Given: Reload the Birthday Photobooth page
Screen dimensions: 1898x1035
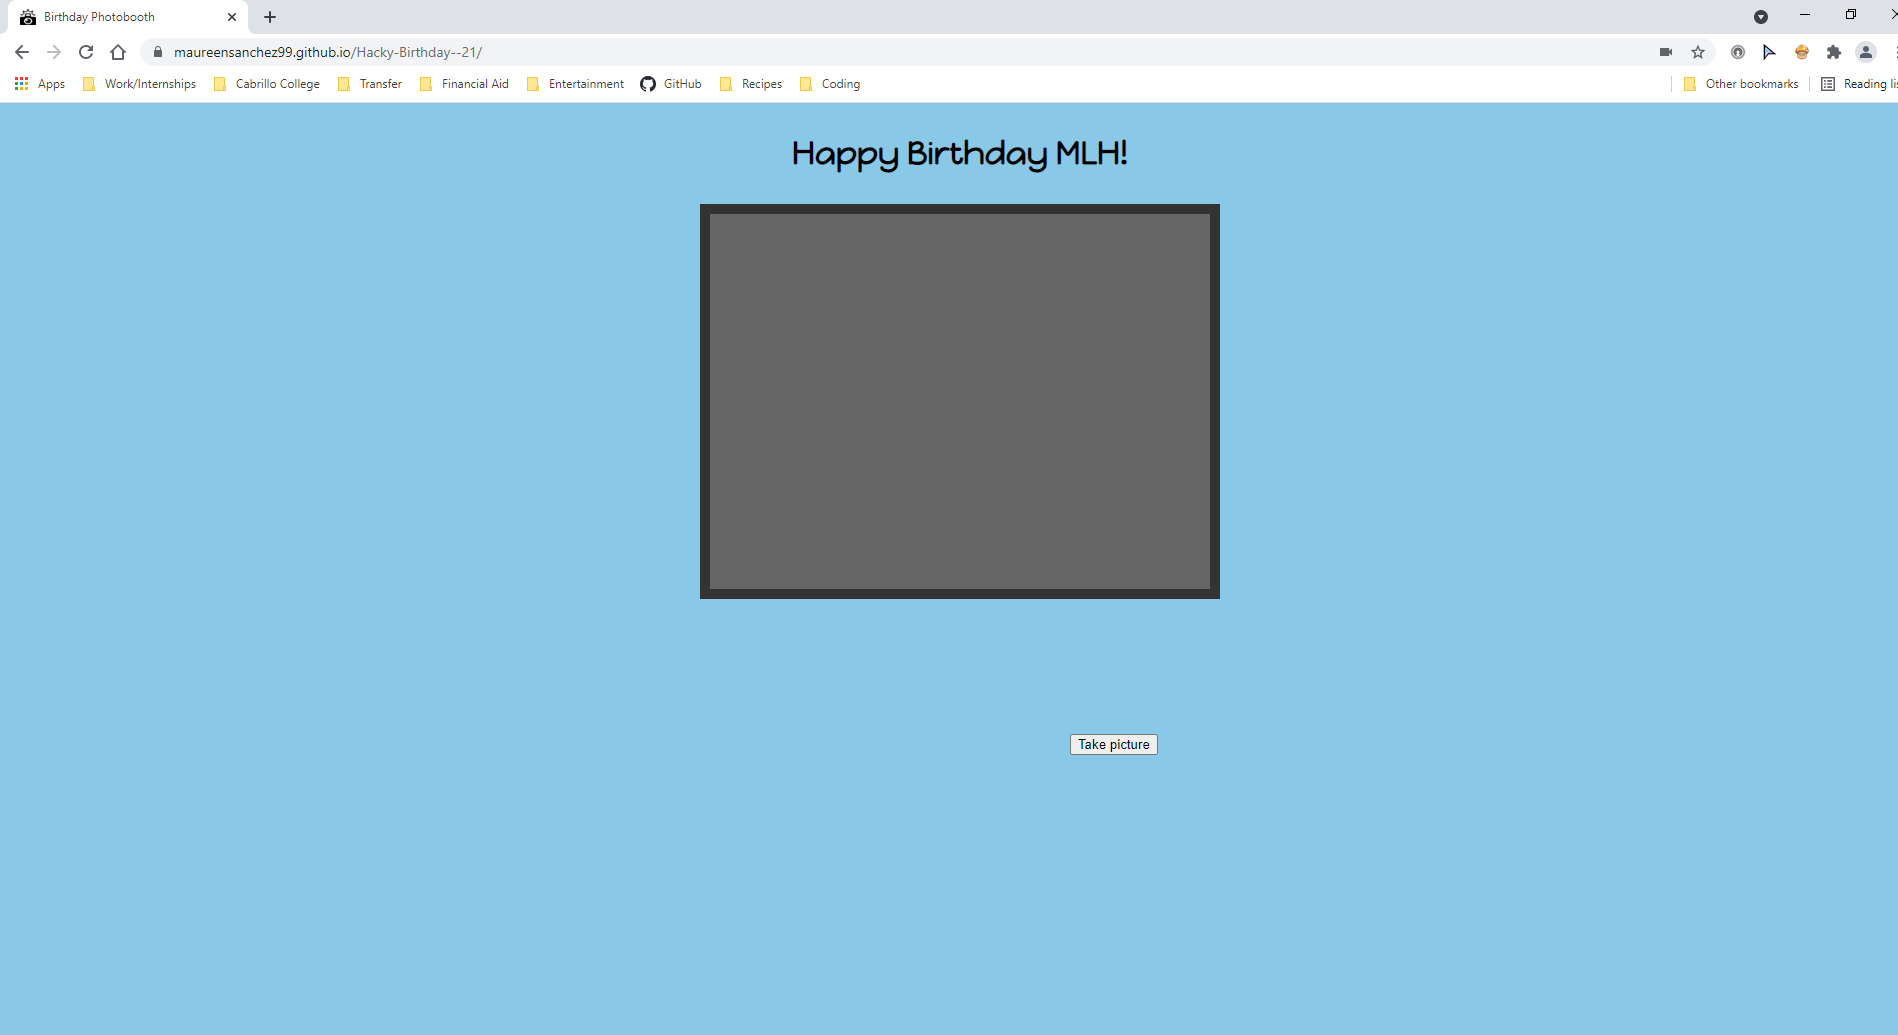Looking at the screenshot, I should click(86, 52).
